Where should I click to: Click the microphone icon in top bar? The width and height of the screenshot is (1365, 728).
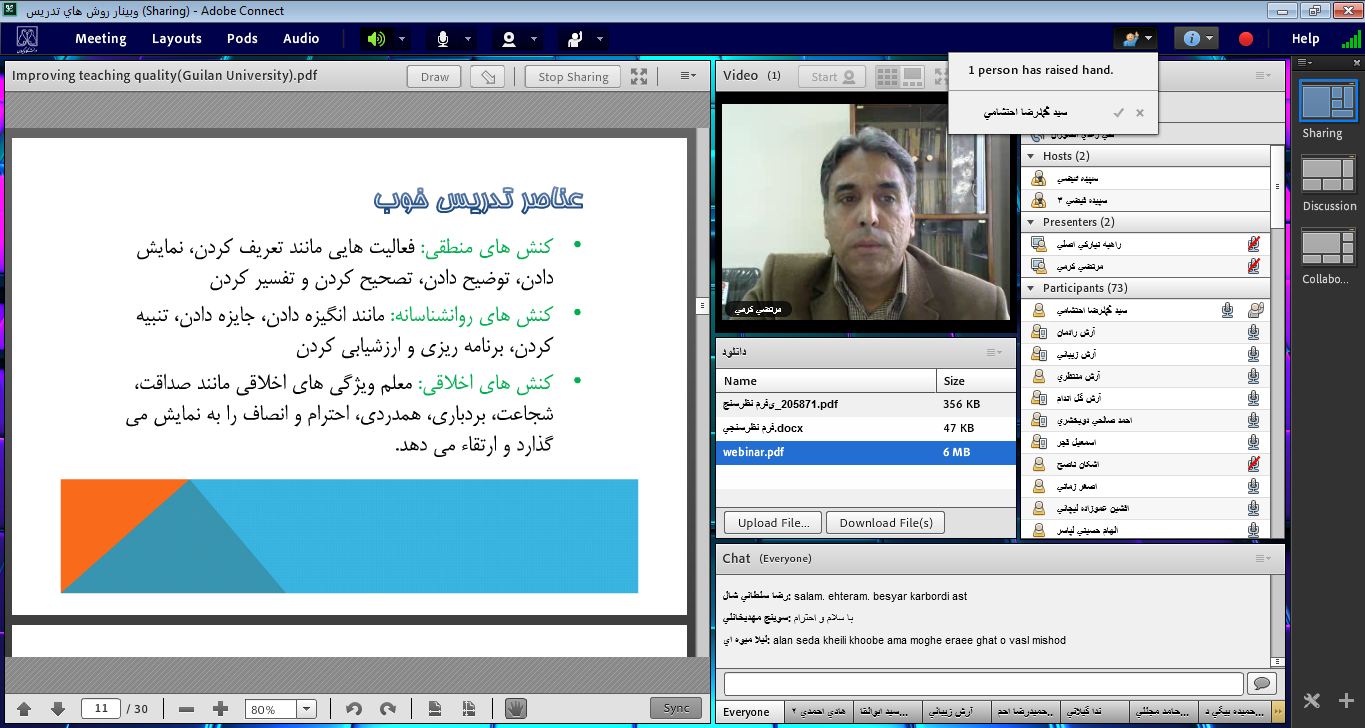(x=442, y=39)
